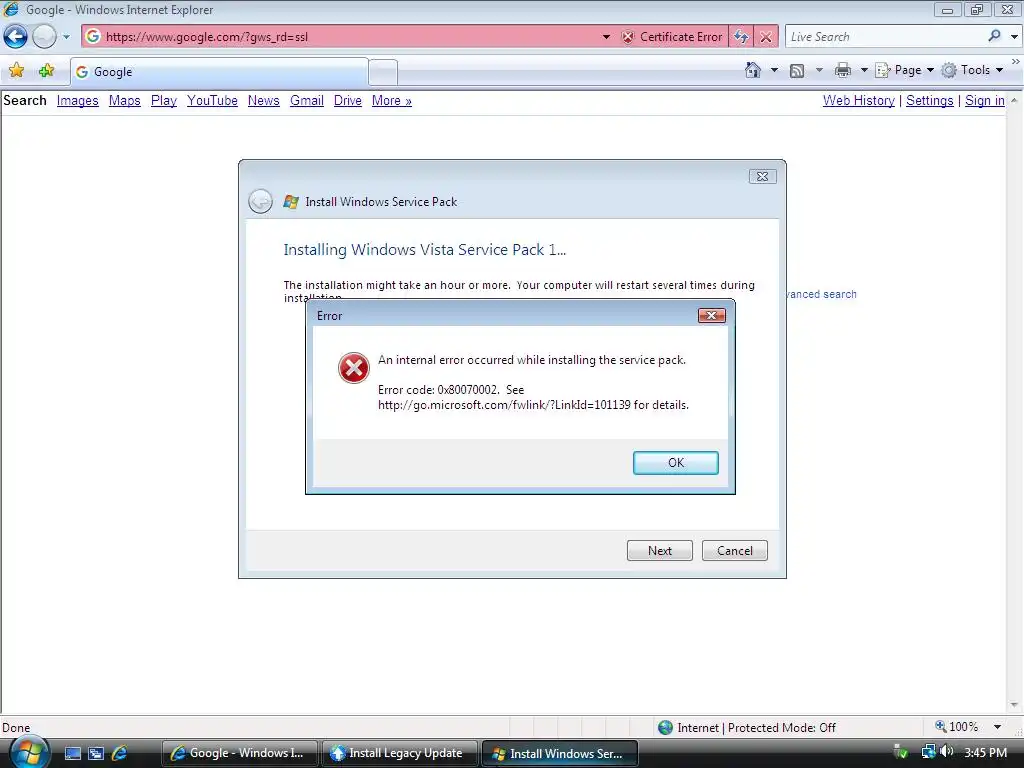Click Switch between windows quick launch icon
1024x768 pixels.
[x=96, y=754]
